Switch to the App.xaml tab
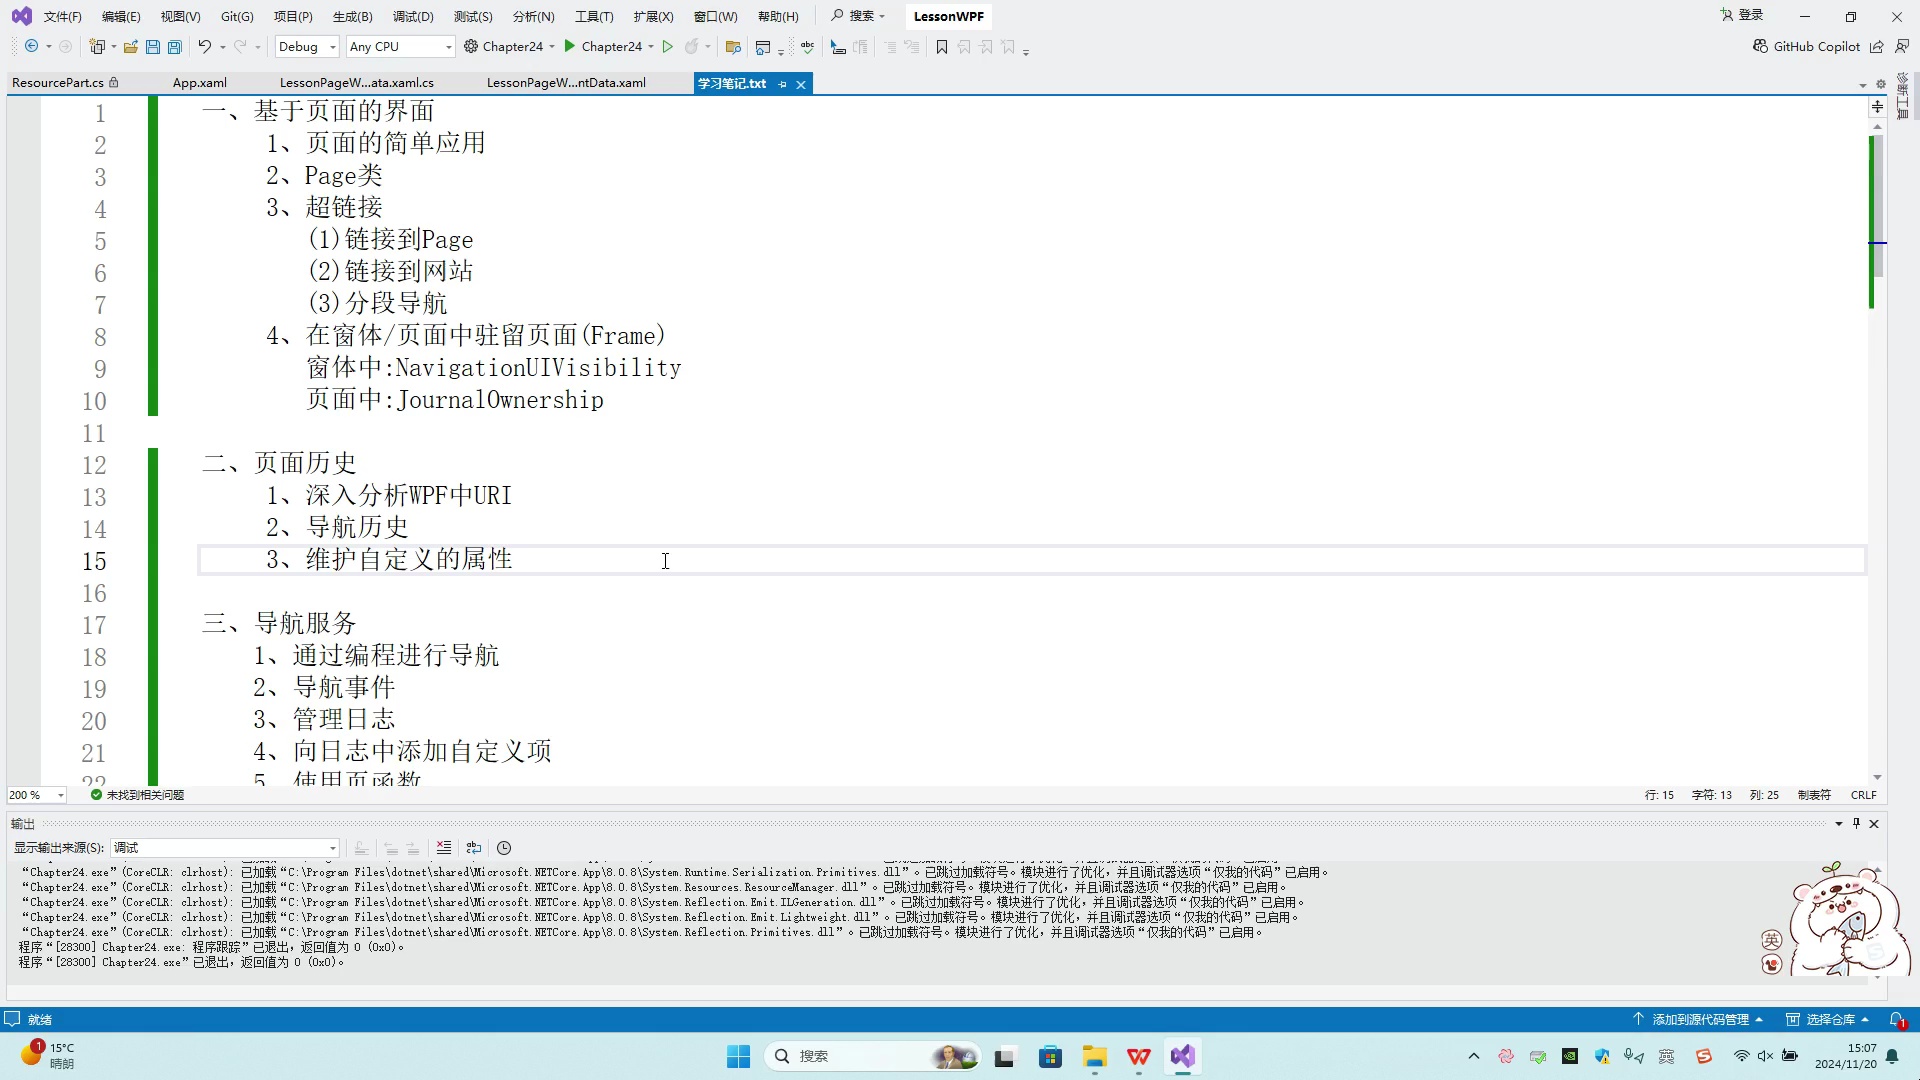This screenshot has width=1920, height=1080. [200, 82]
